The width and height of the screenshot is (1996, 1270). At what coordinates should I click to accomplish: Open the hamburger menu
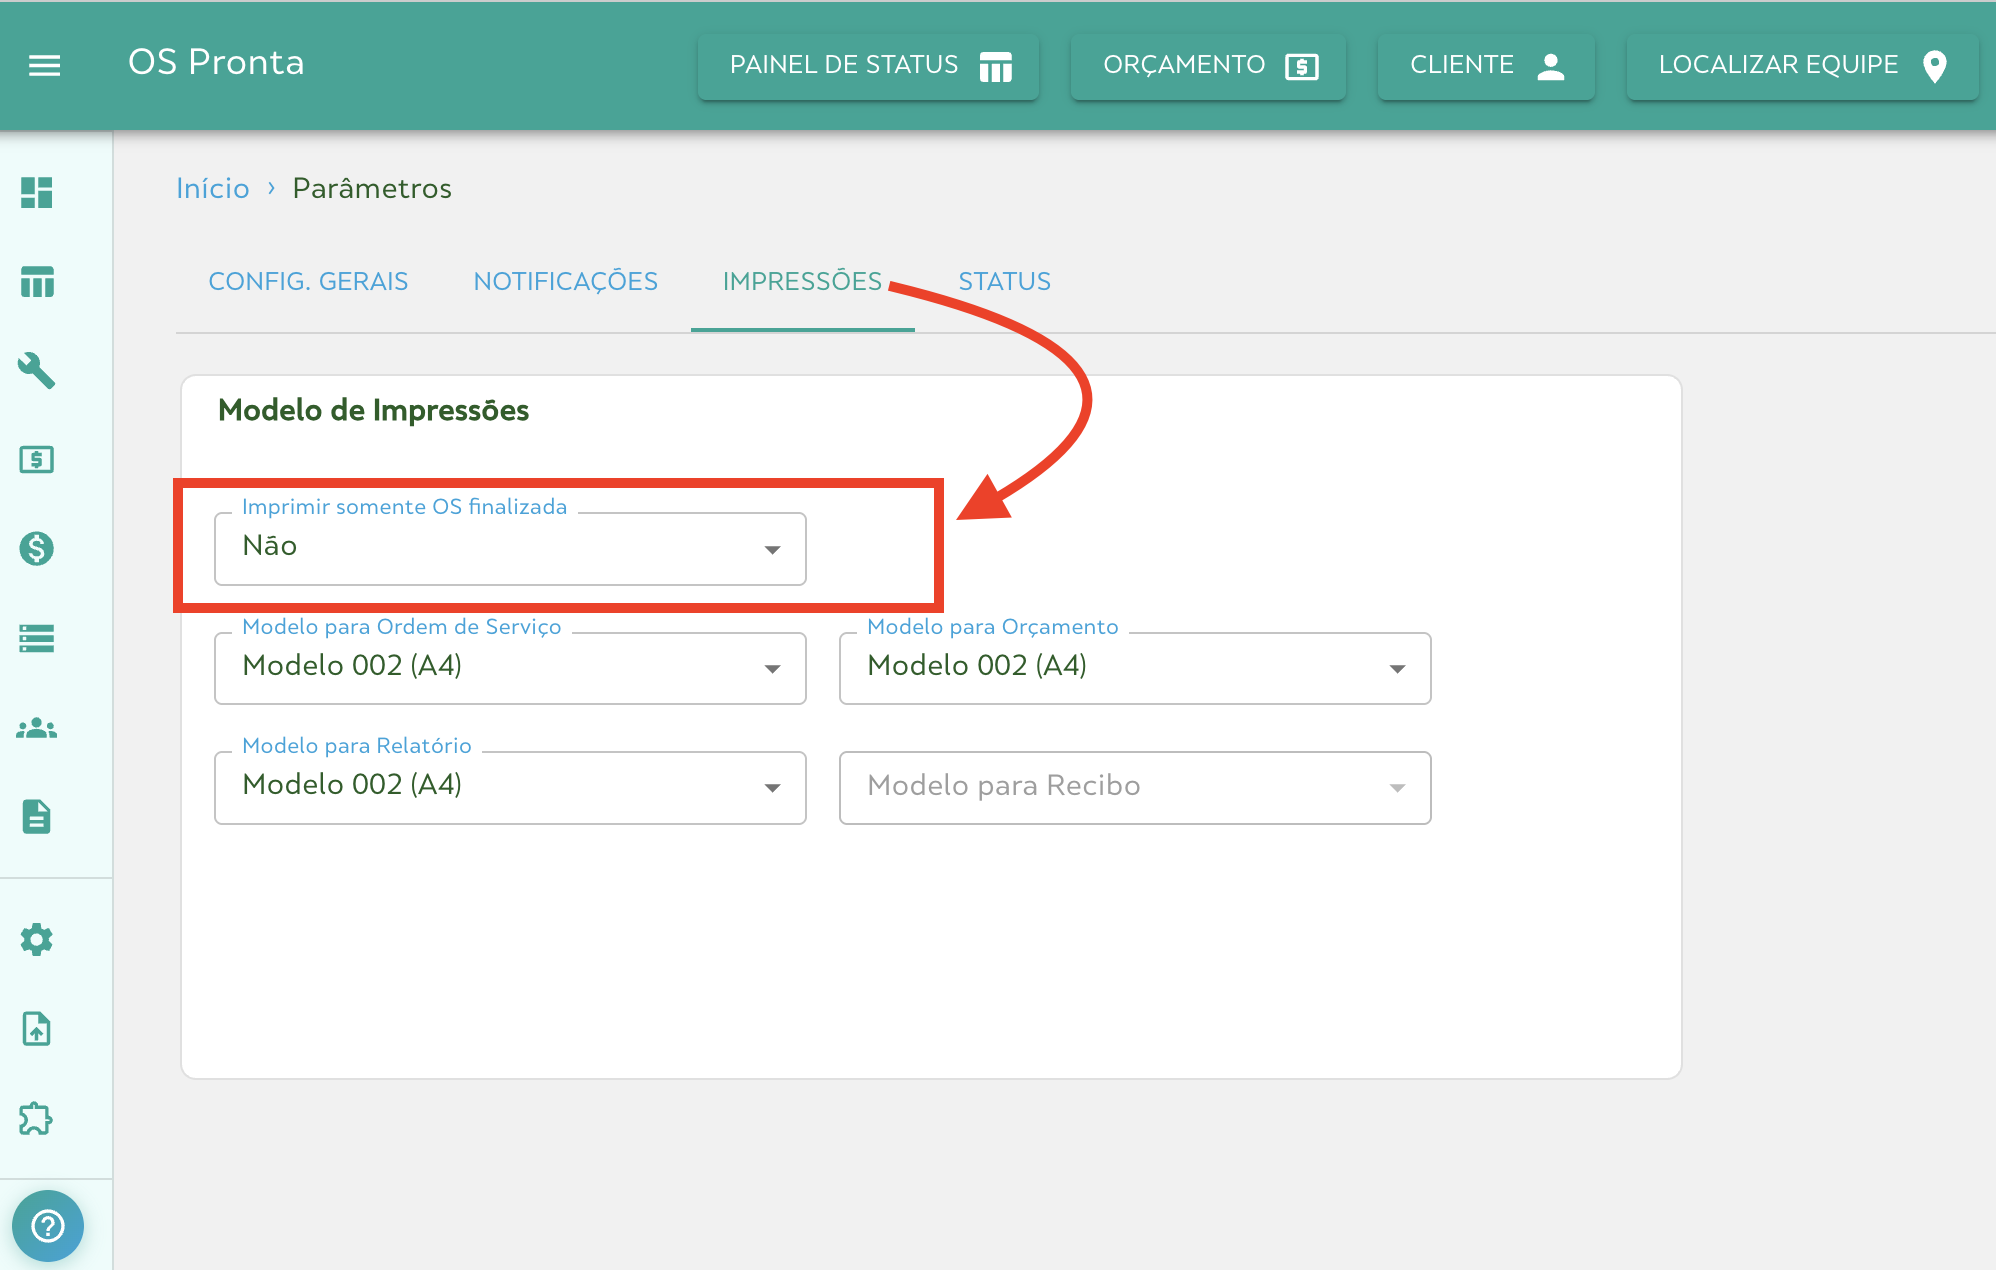point(44,66)
